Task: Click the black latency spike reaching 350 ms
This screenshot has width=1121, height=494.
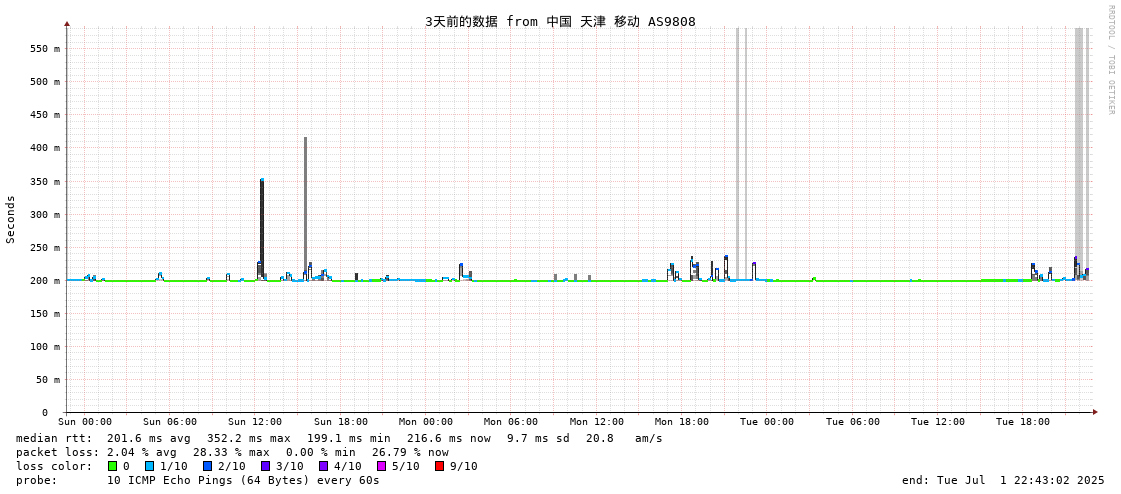Action: (262, 229)
